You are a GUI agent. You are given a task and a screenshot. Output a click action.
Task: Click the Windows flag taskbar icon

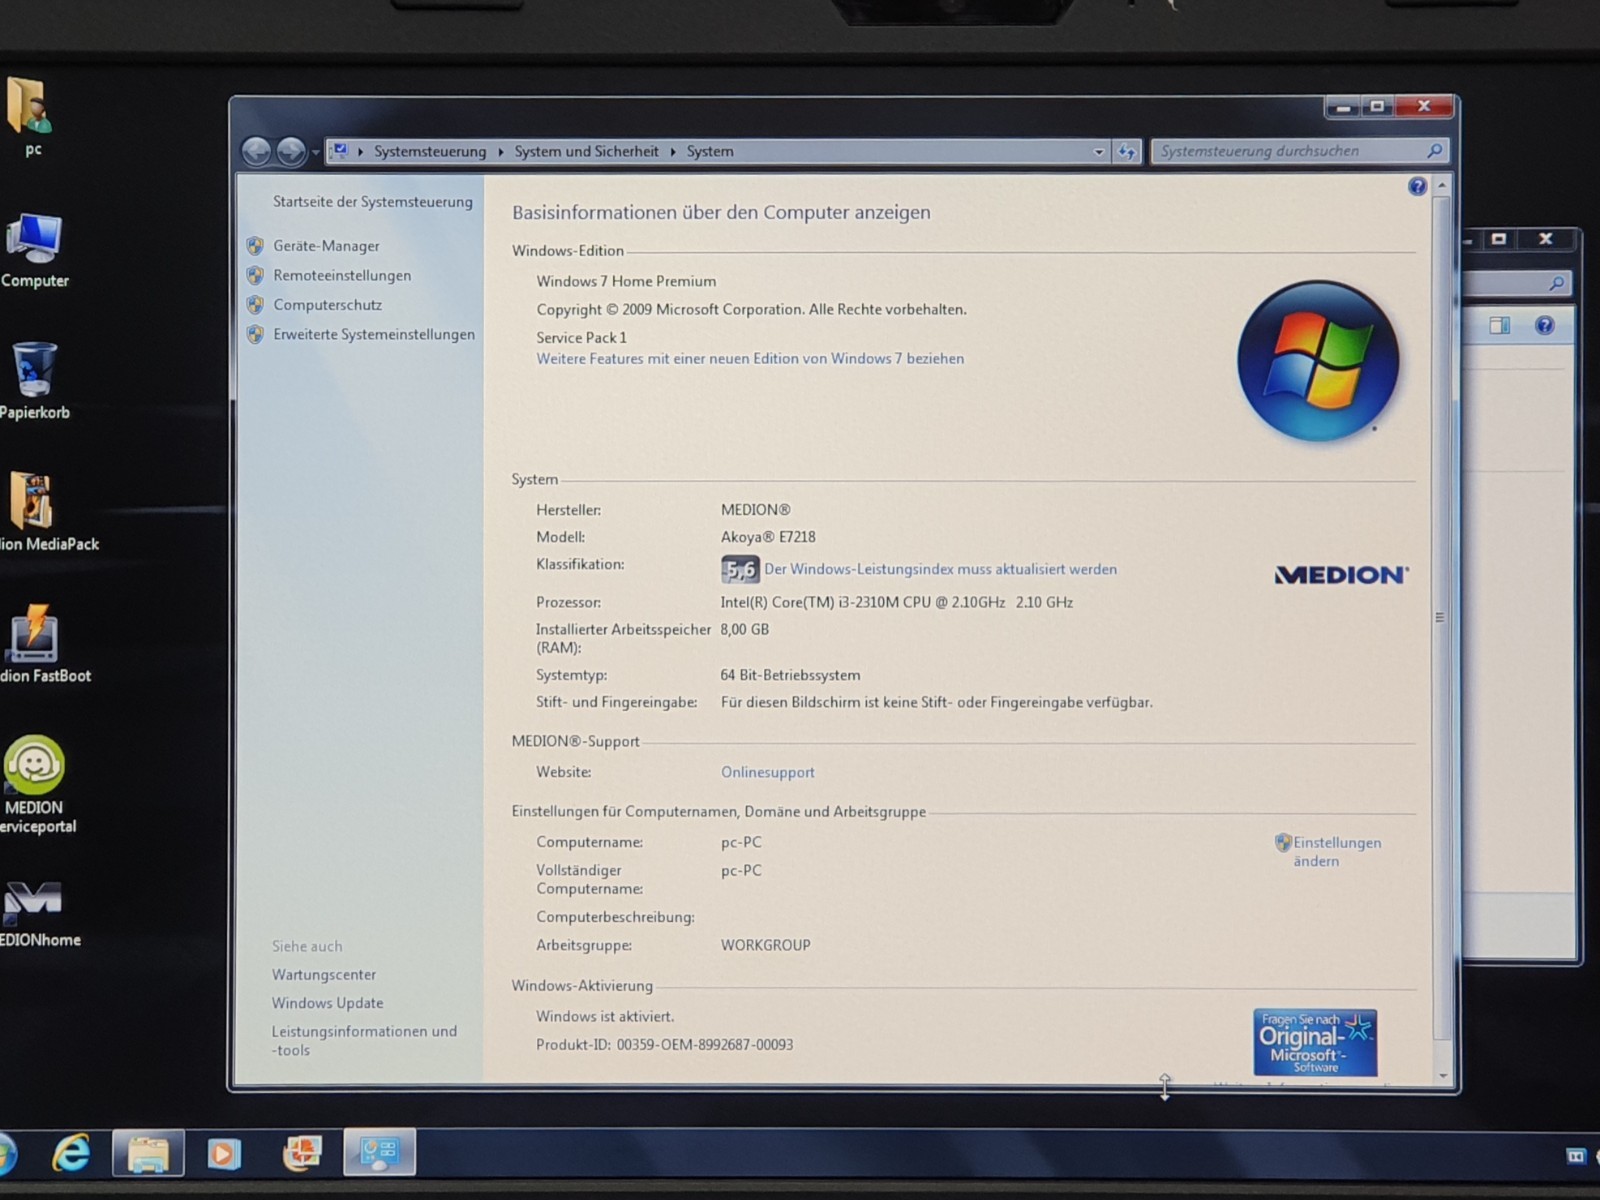pos(302,1153)
